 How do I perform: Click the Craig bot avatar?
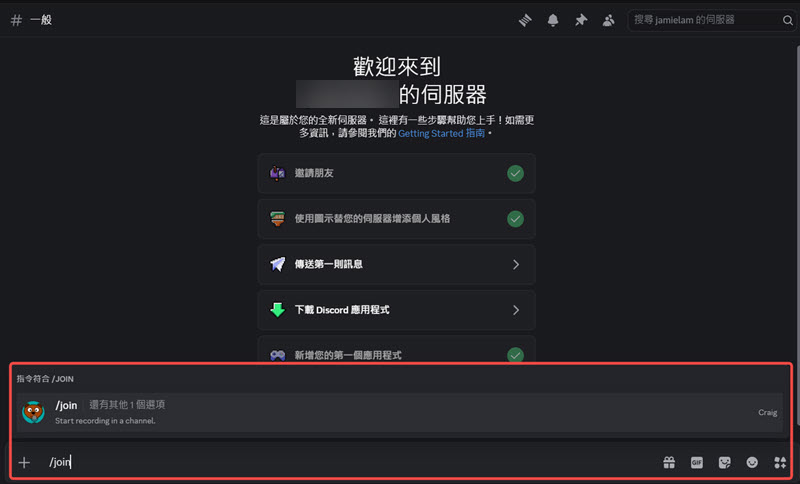34,412
